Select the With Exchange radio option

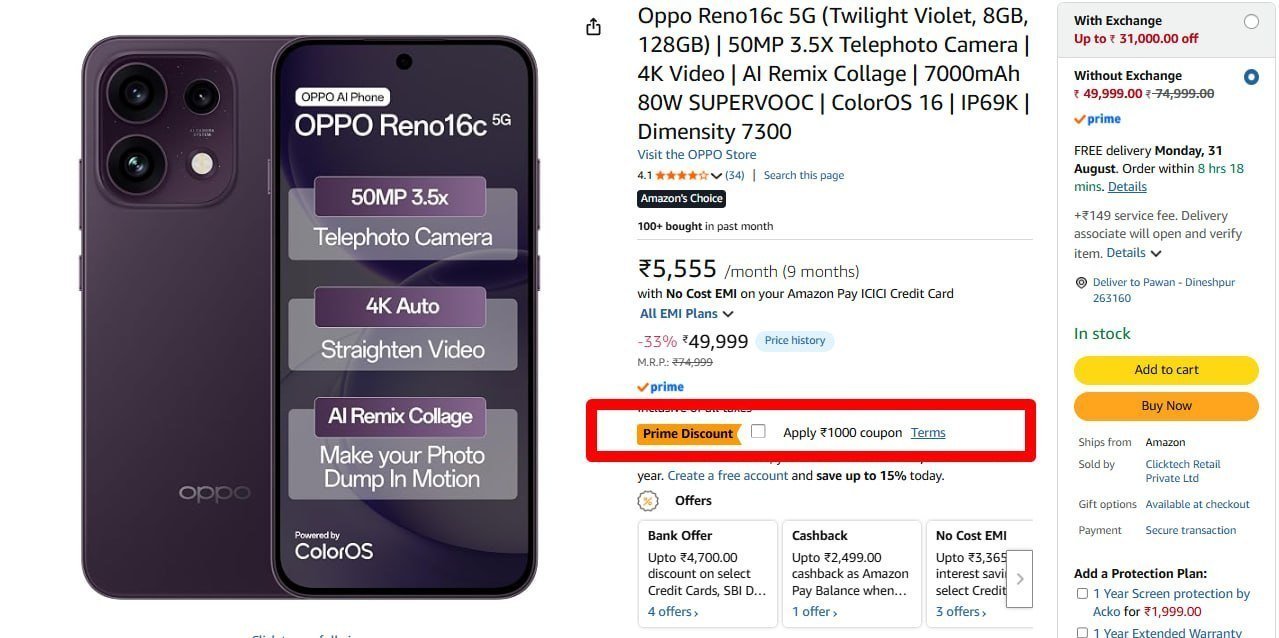click(x=1251, y=21)
